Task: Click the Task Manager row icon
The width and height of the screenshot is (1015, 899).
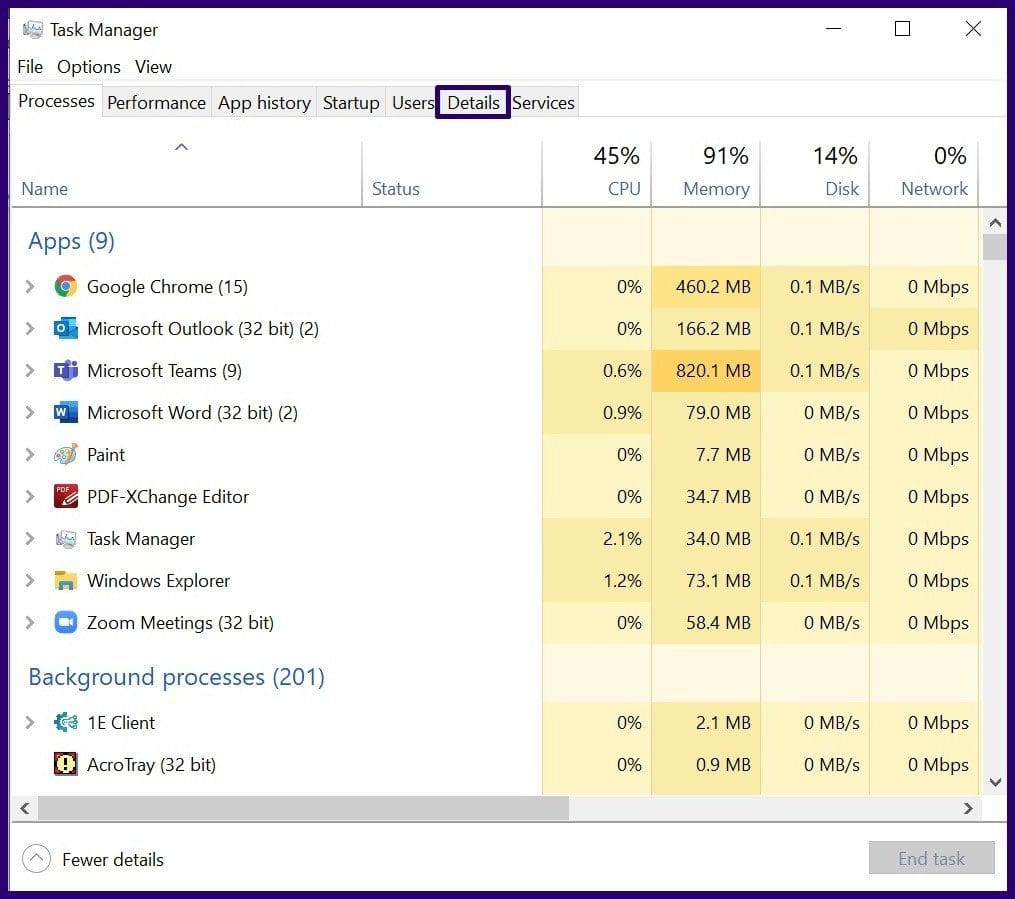Action: [x=65, y=538]
